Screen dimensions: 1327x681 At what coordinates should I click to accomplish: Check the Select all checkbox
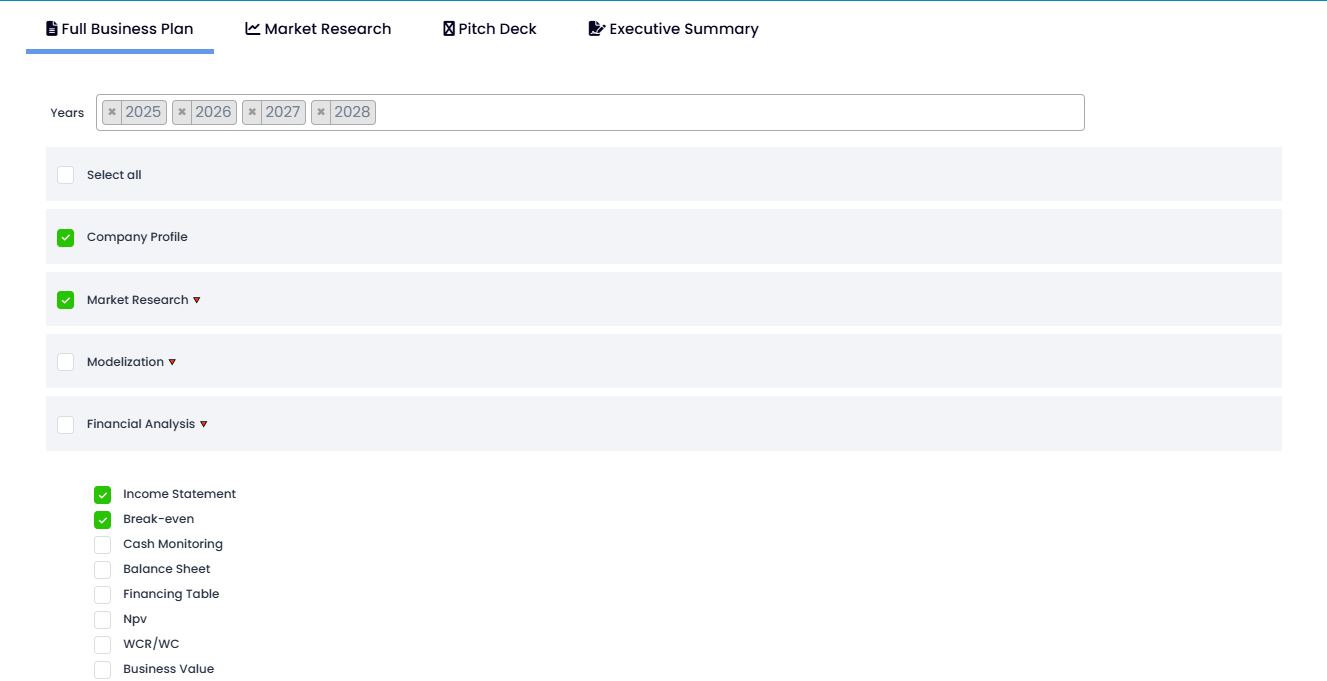coord(66,175)
